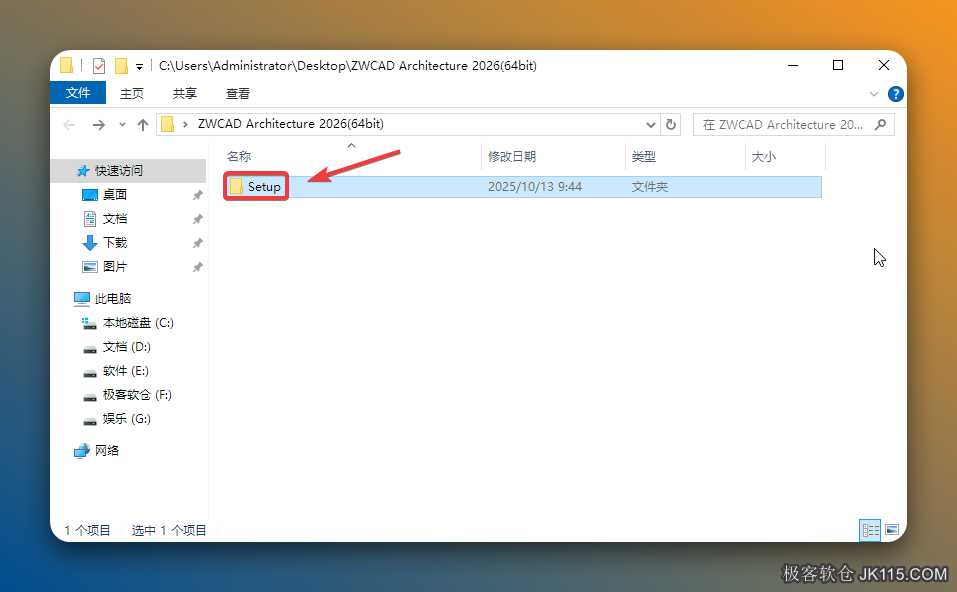Click the pin icon beside 图片

pyautogui.click(x=197, y=267)
